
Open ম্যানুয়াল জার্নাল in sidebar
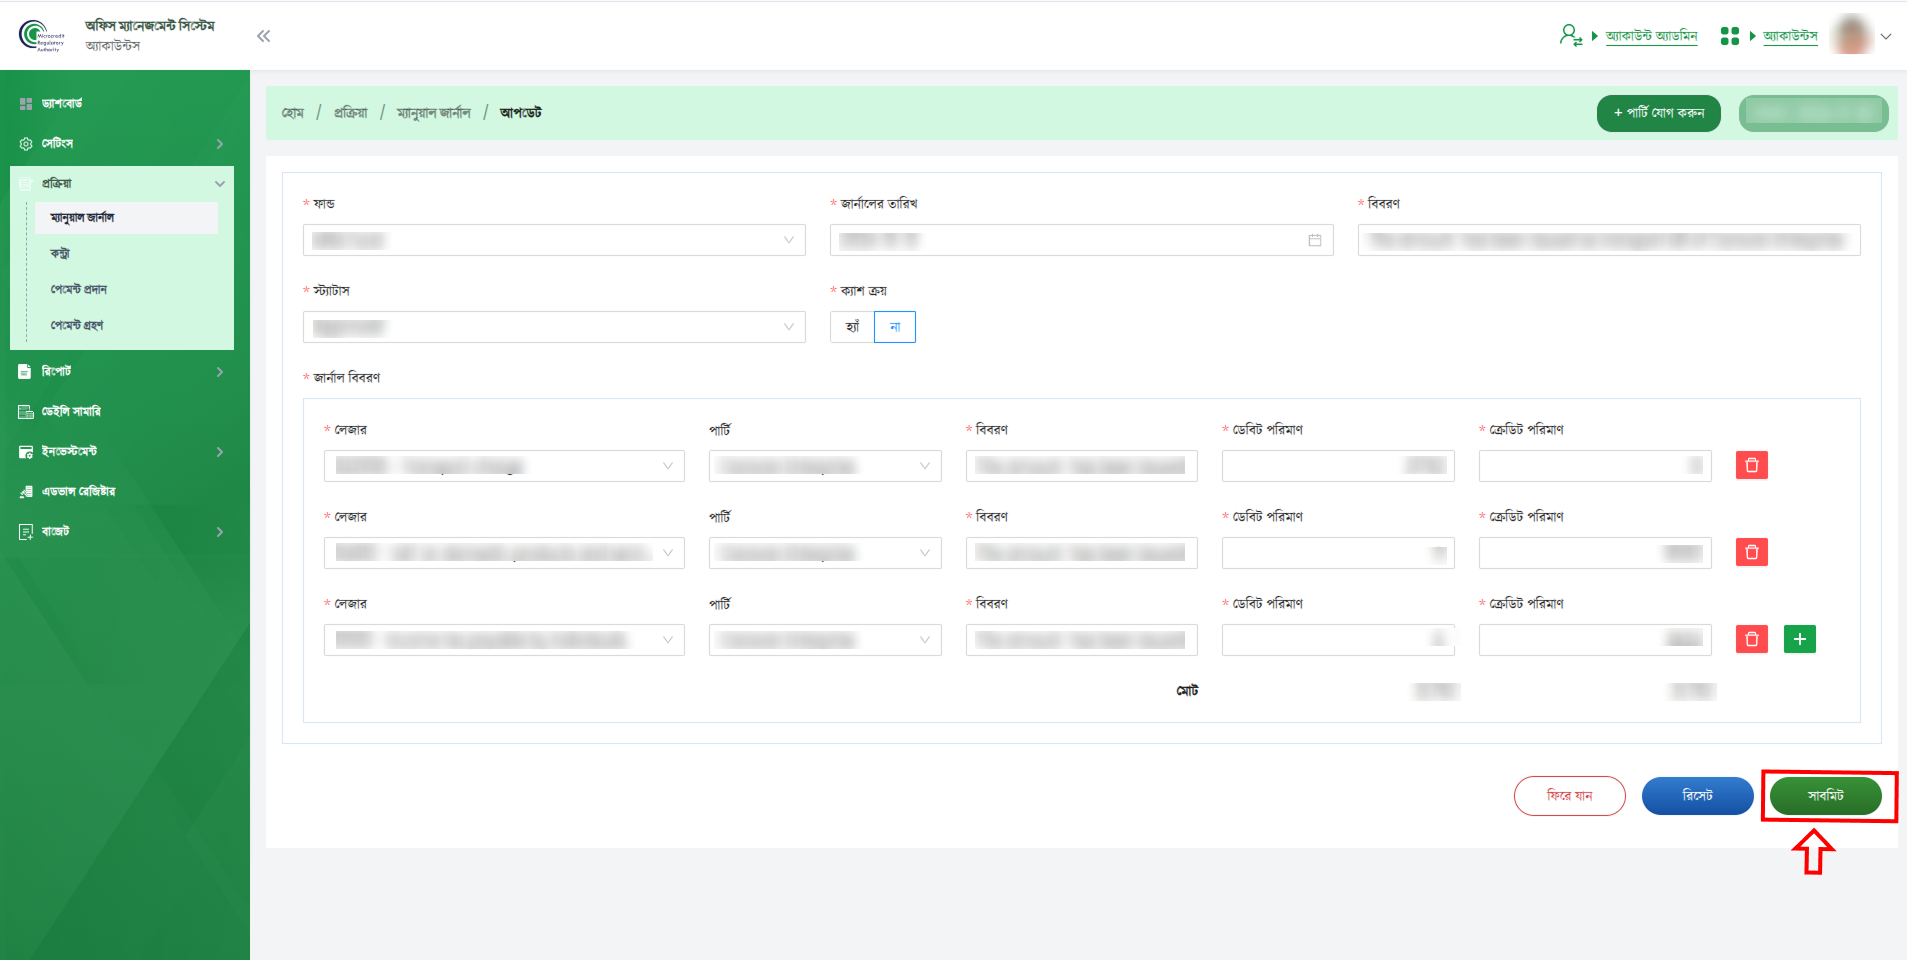point(126,218)
